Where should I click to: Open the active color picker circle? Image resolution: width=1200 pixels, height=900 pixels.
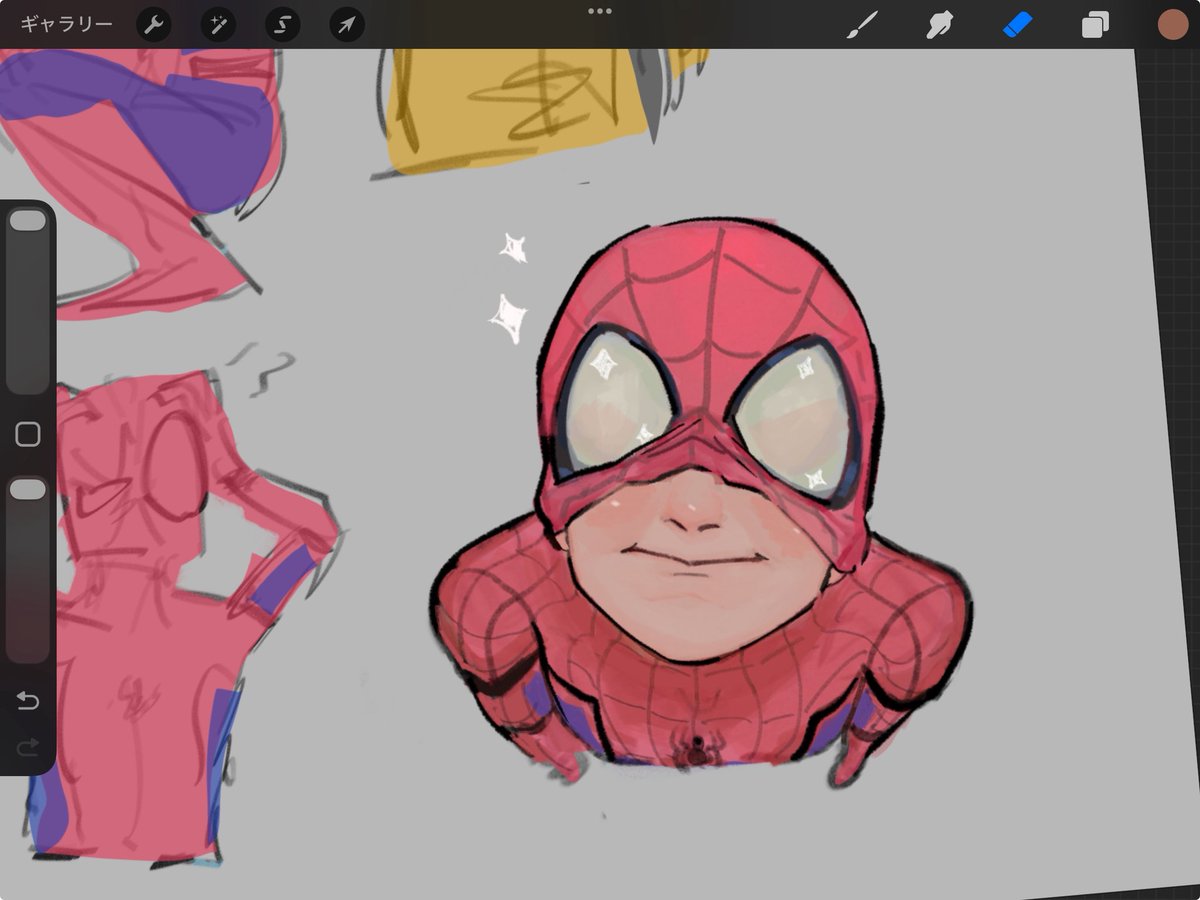pos(1173,25)
